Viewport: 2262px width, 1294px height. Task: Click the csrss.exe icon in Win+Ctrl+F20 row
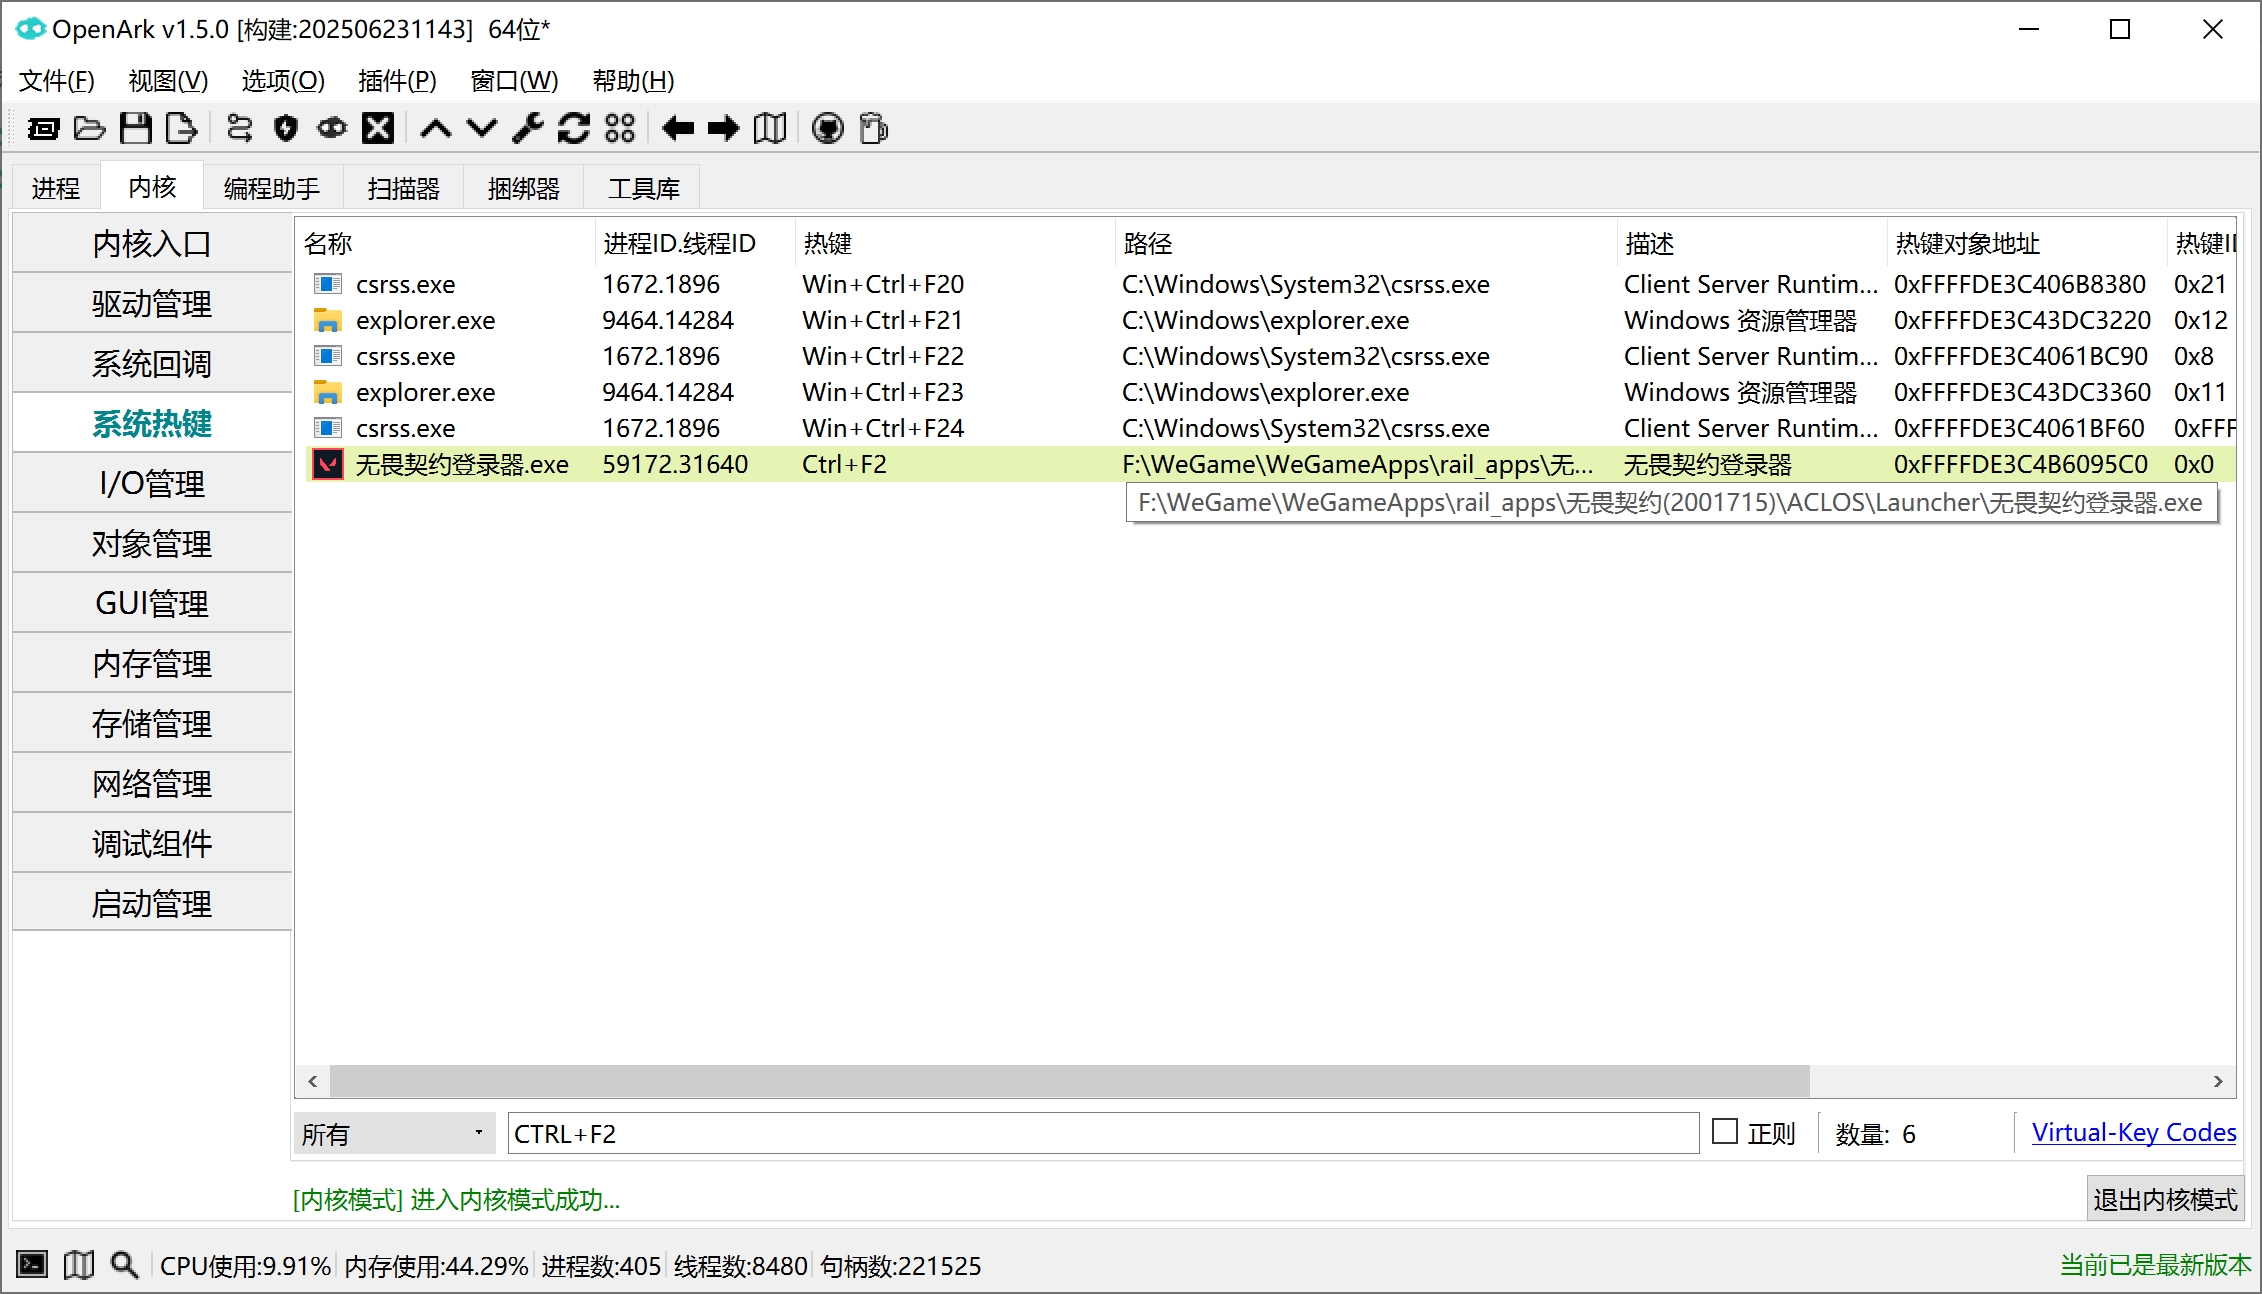327,284
